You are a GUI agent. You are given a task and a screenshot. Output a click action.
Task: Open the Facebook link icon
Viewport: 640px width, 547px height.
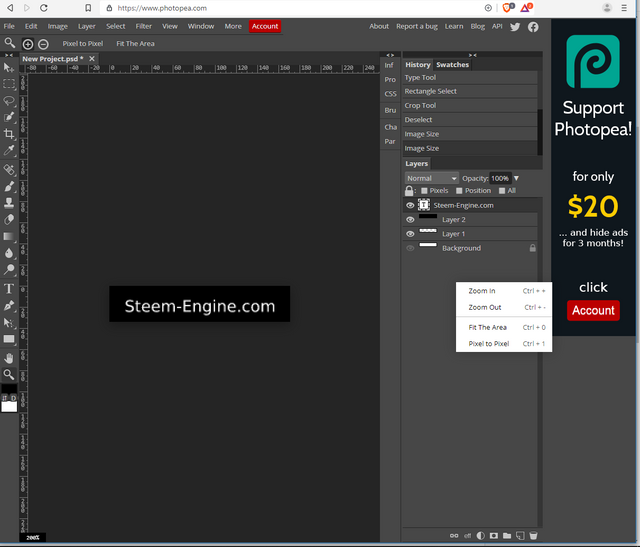click(533, 27)
